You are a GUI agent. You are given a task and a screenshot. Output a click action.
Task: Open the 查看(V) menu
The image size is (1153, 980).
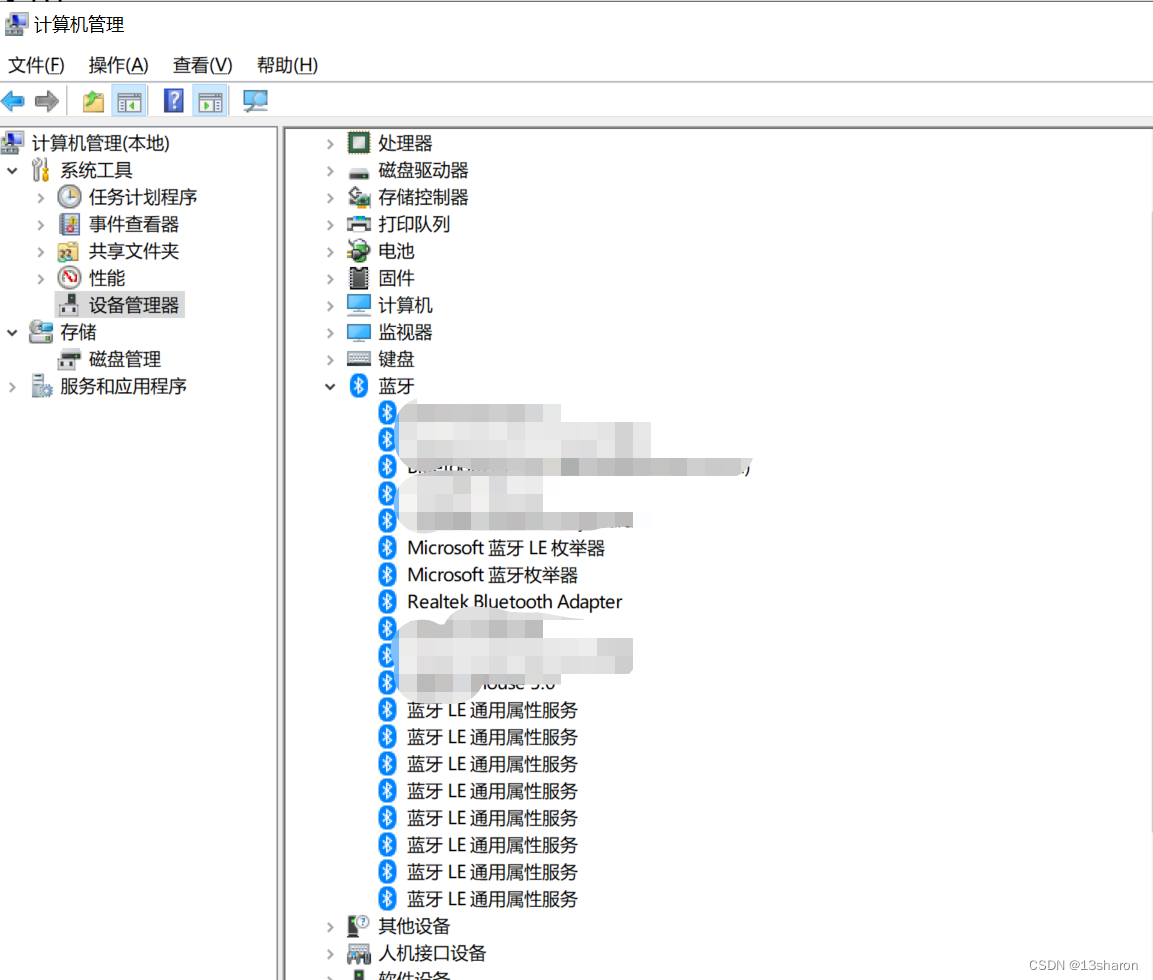pos(202,65)
